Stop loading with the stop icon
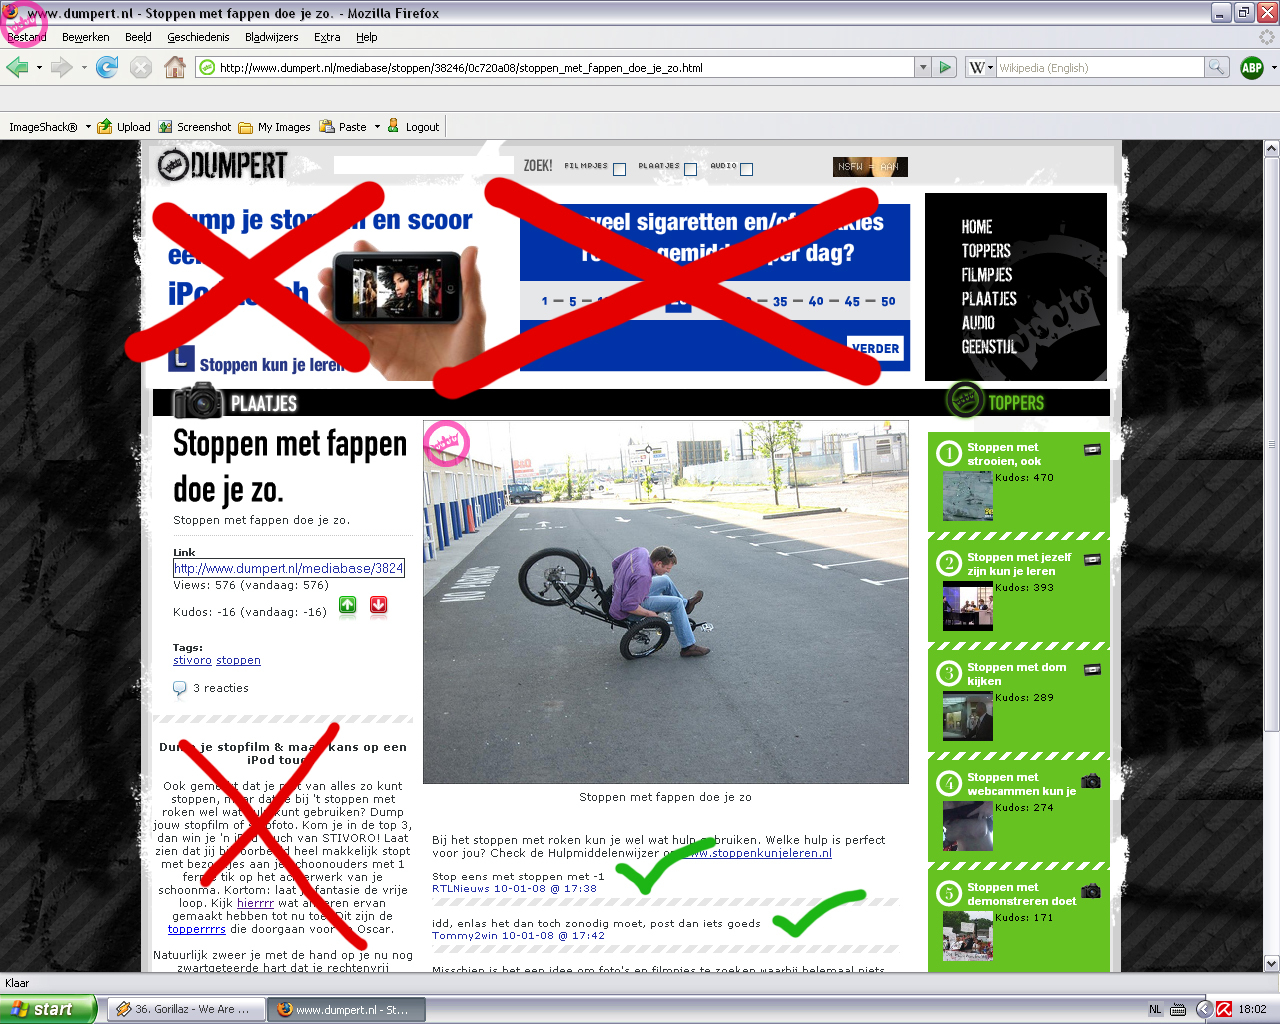1280x1024 pixels. point(141,67)
